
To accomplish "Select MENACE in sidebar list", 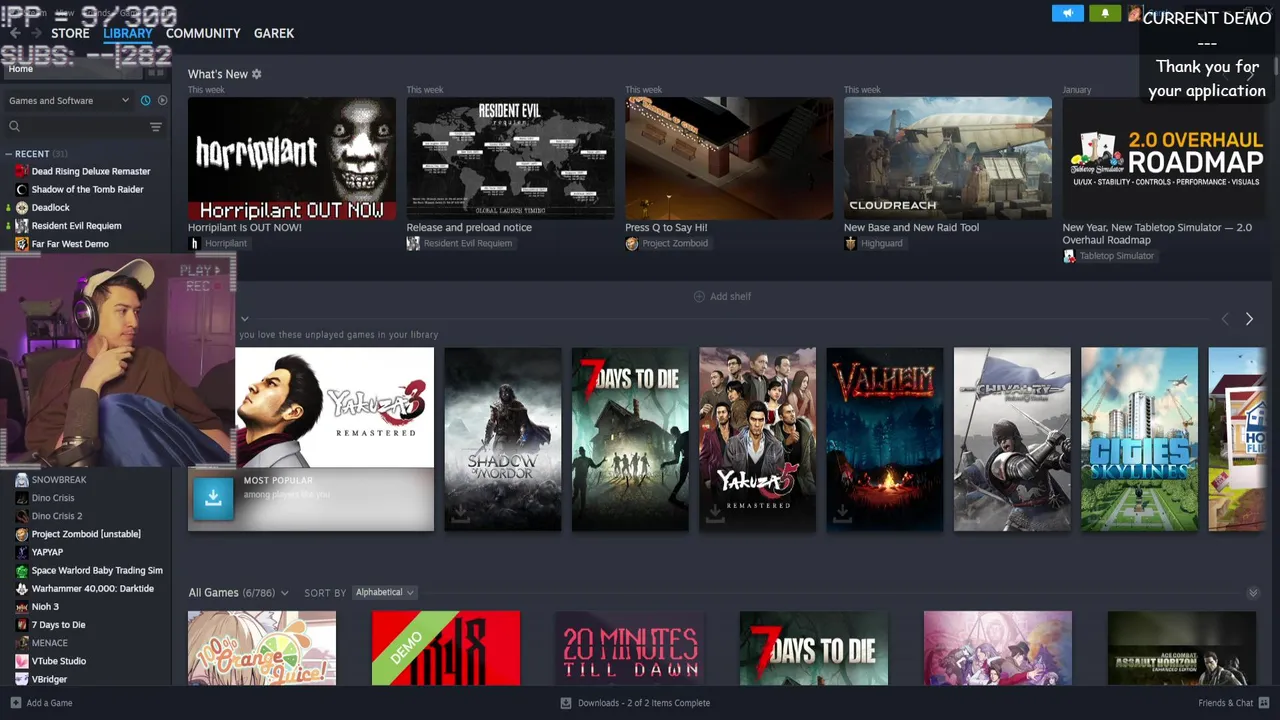I will point(50,643).
